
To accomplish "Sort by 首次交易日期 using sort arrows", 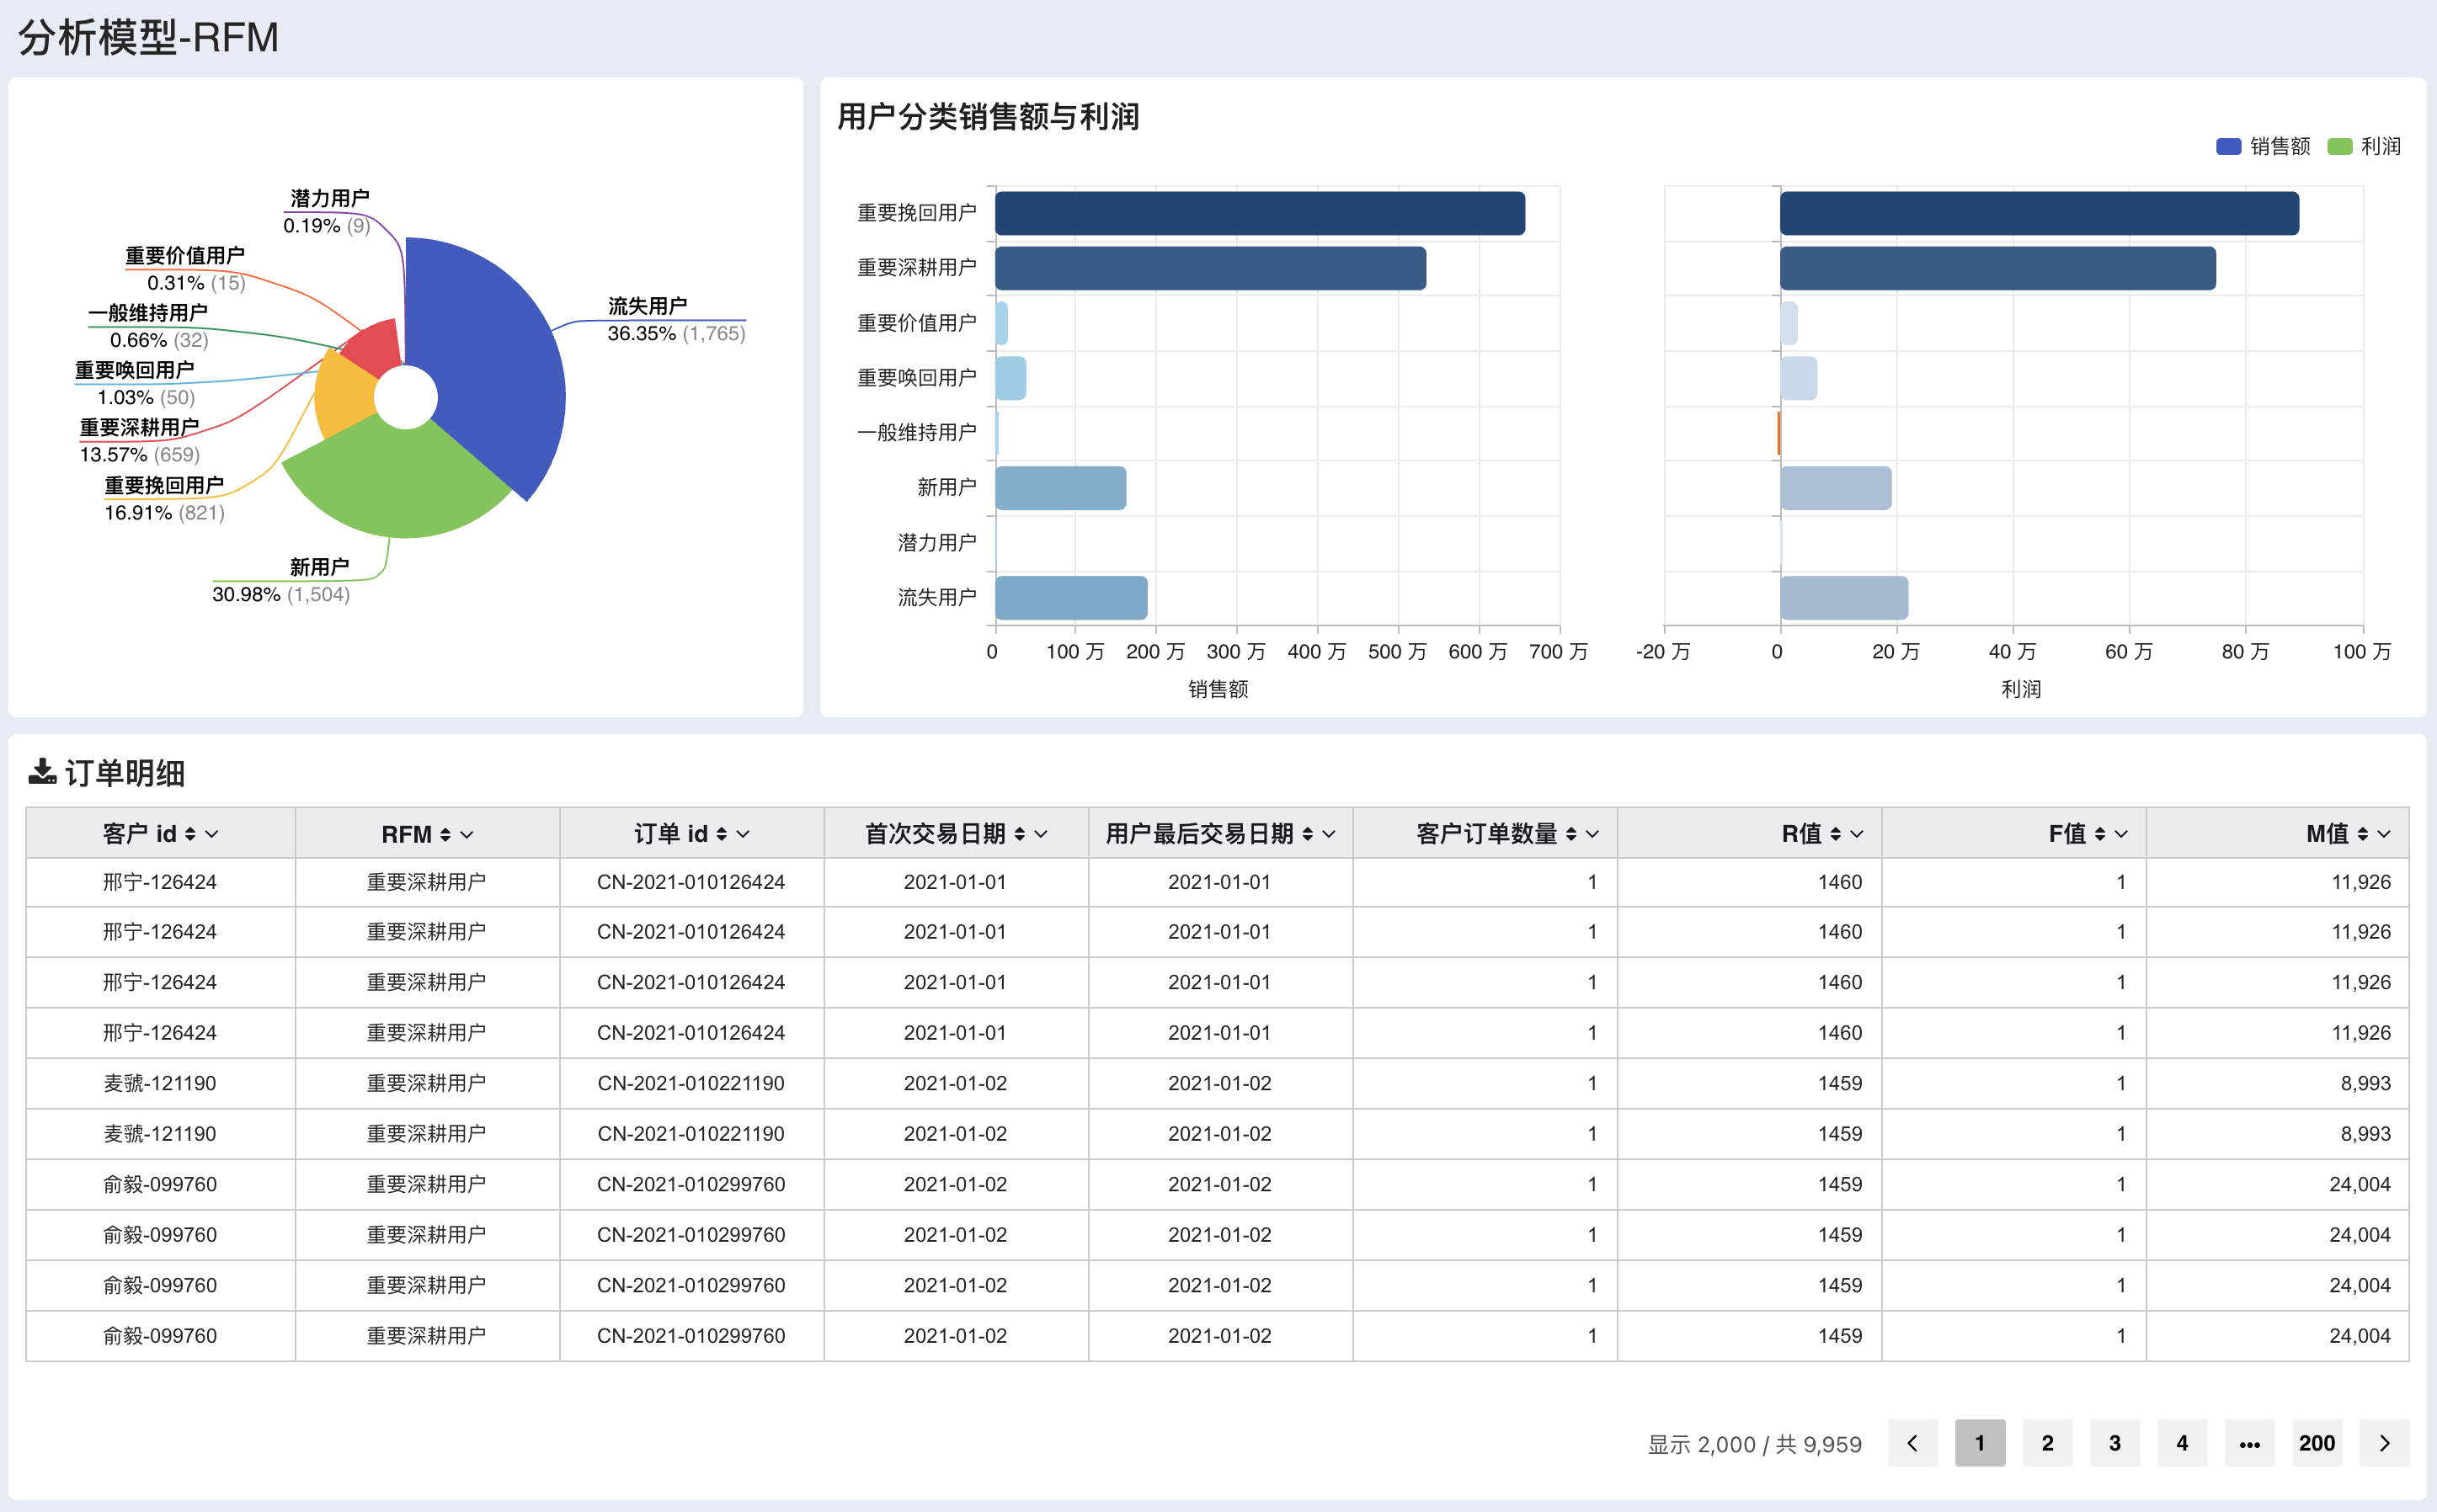I will [x=1019, y=834].
